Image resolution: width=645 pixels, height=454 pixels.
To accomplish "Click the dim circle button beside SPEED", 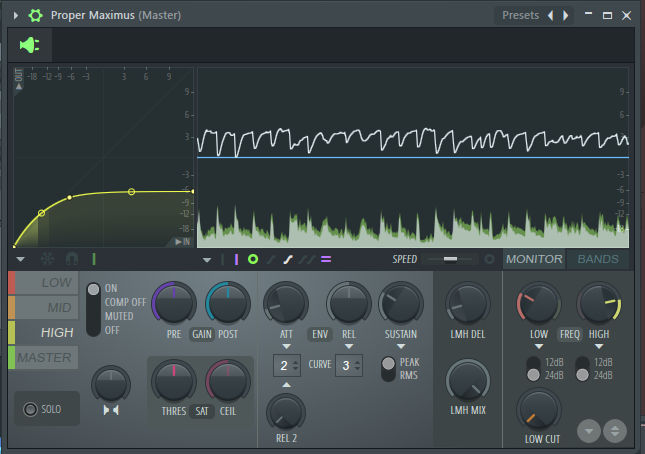I will (x=489, y=259).
